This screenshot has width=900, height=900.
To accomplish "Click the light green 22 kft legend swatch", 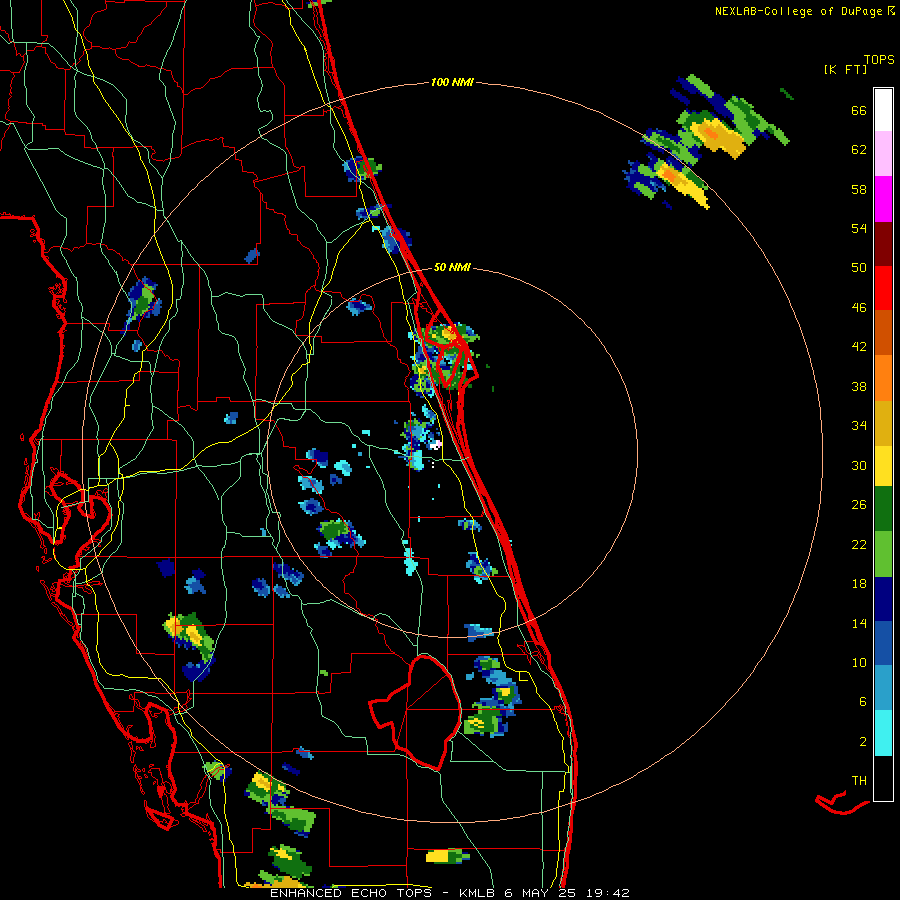I will click(883, 554).
